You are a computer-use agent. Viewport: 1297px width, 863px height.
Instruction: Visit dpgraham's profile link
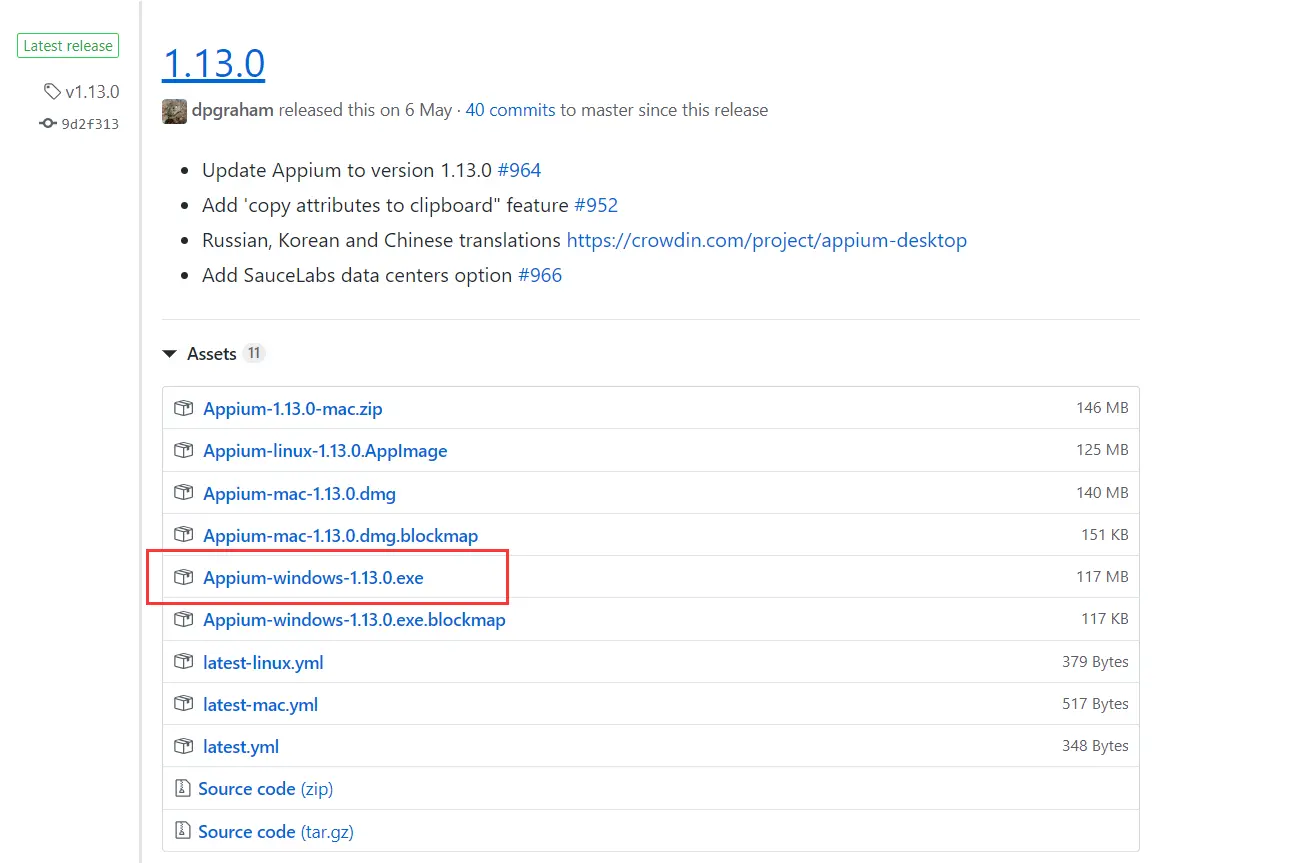point(233,110)
